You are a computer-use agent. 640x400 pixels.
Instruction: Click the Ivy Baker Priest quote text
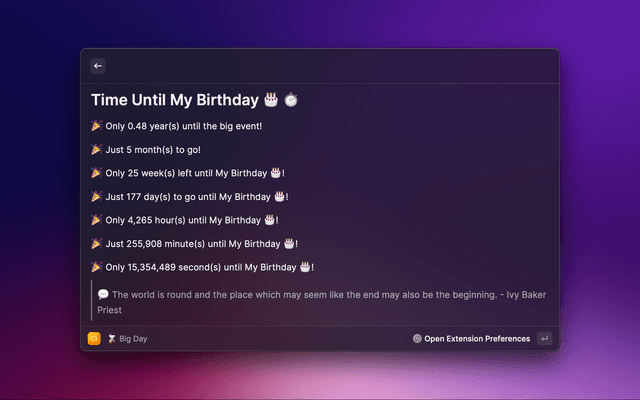(322, 302)
